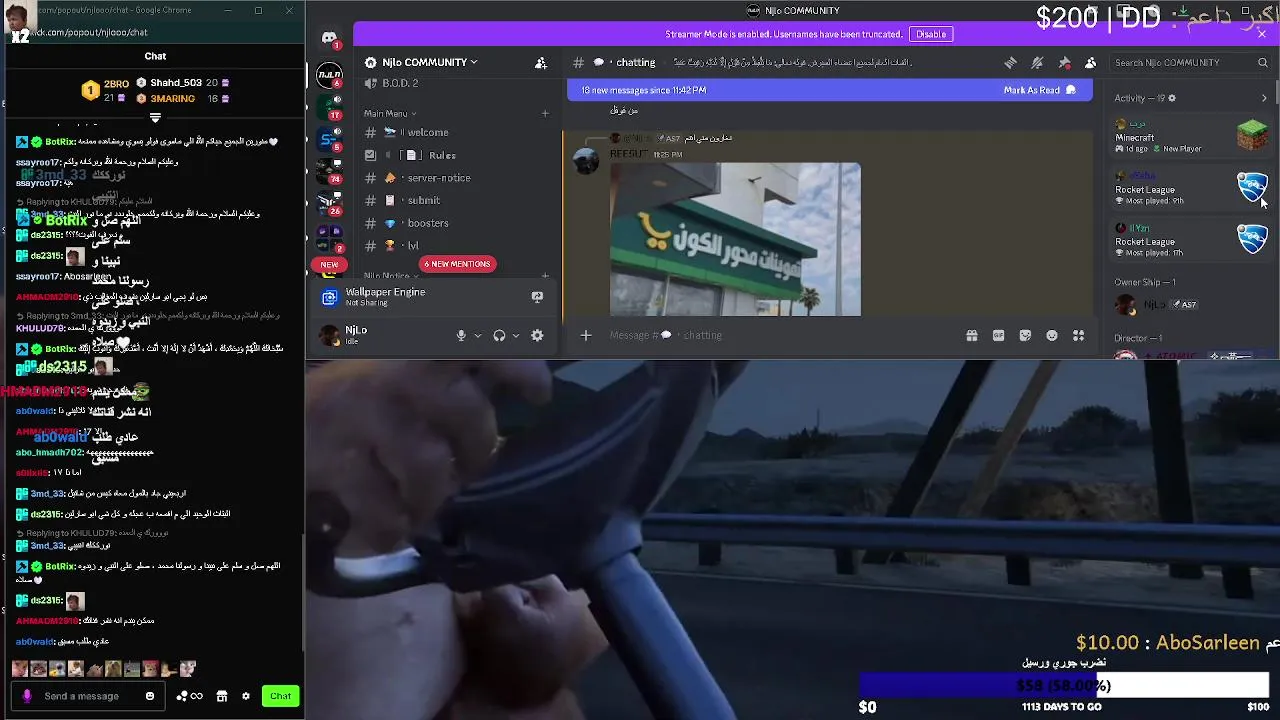Open the apps launcher in message bar
The width and height of the screenshot is (1280, 720).
click(1079, 336)
